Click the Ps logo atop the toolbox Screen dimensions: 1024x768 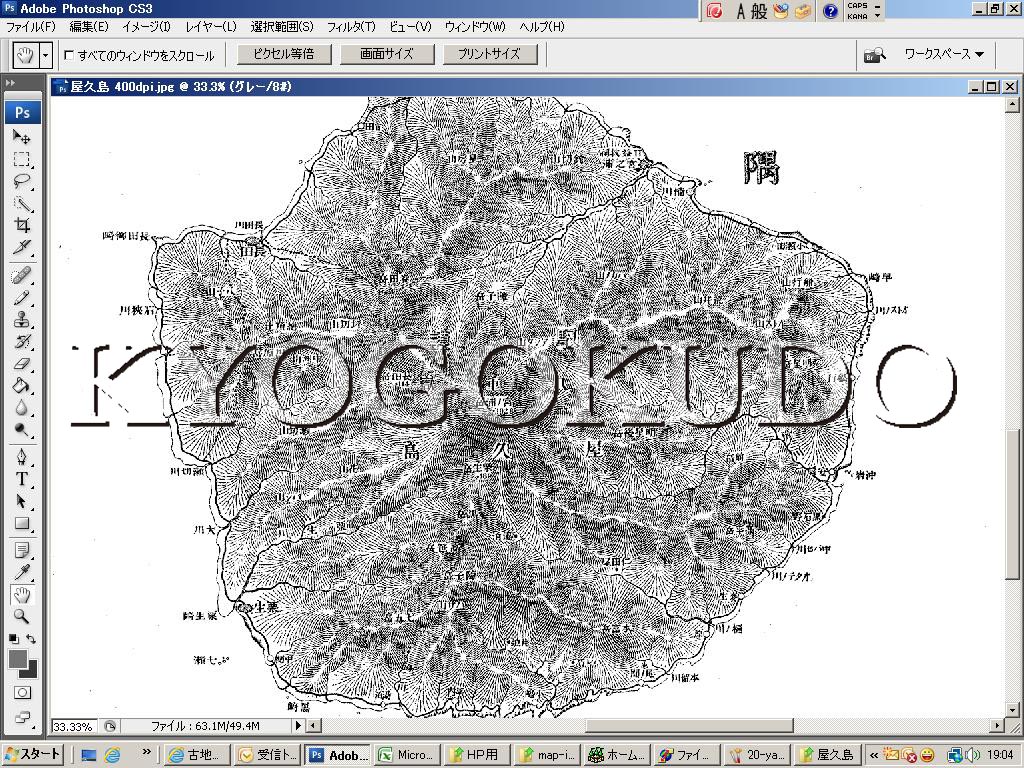(22, 112)
